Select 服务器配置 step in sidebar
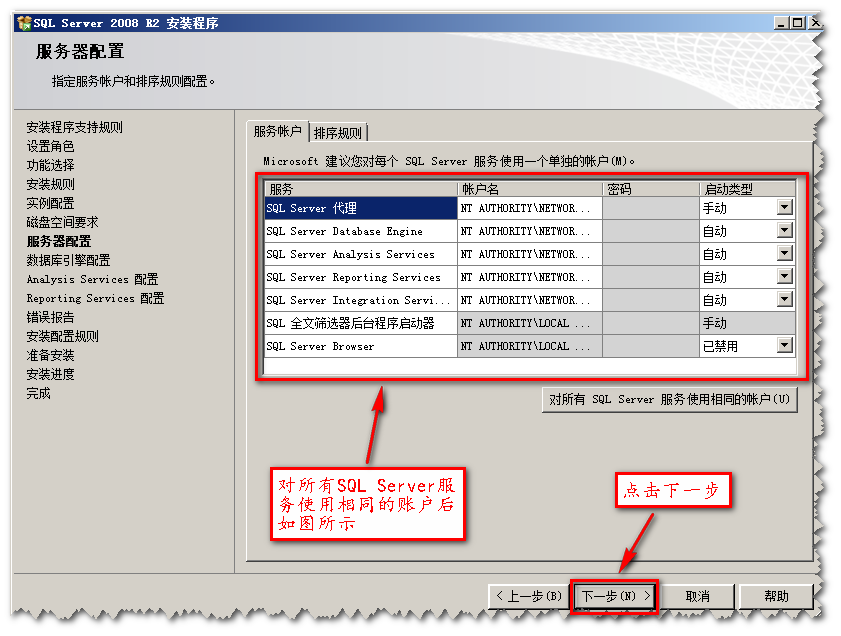Image resolution: width=841 pixels, height=636 pixels. point(59,241)
